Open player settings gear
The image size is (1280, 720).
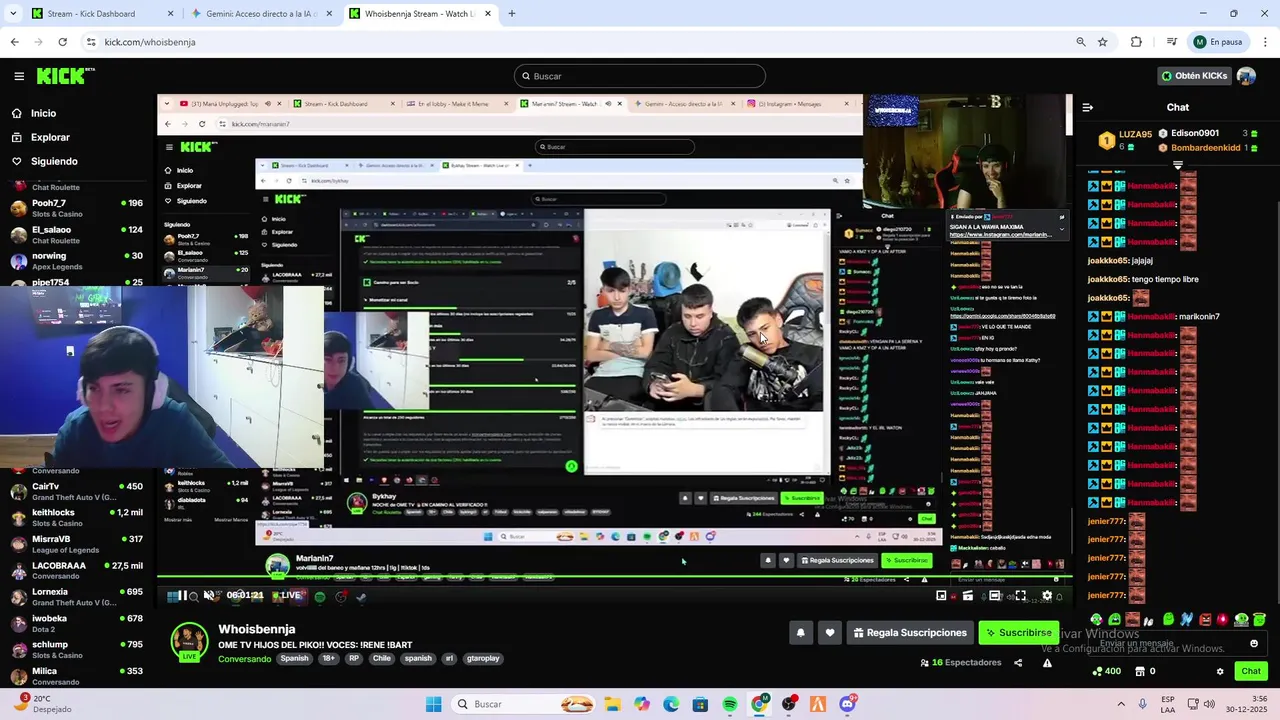pos(1047,596)
